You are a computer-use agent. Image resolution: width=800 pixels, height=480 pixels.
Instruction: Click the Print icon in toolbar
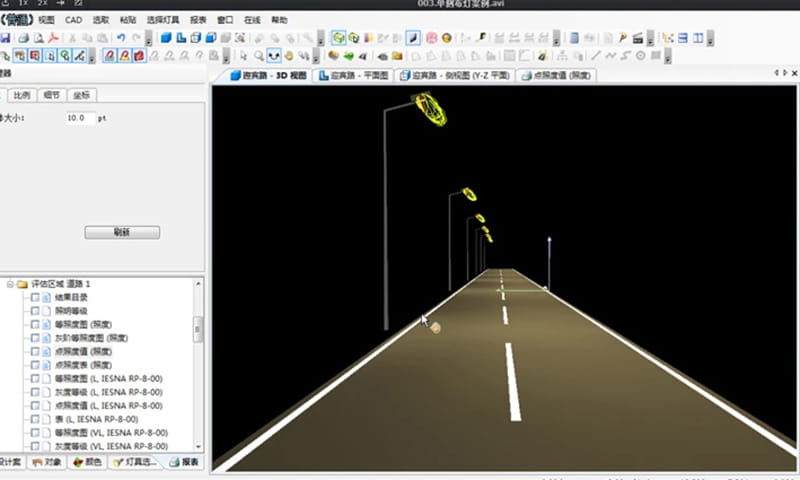23,38
